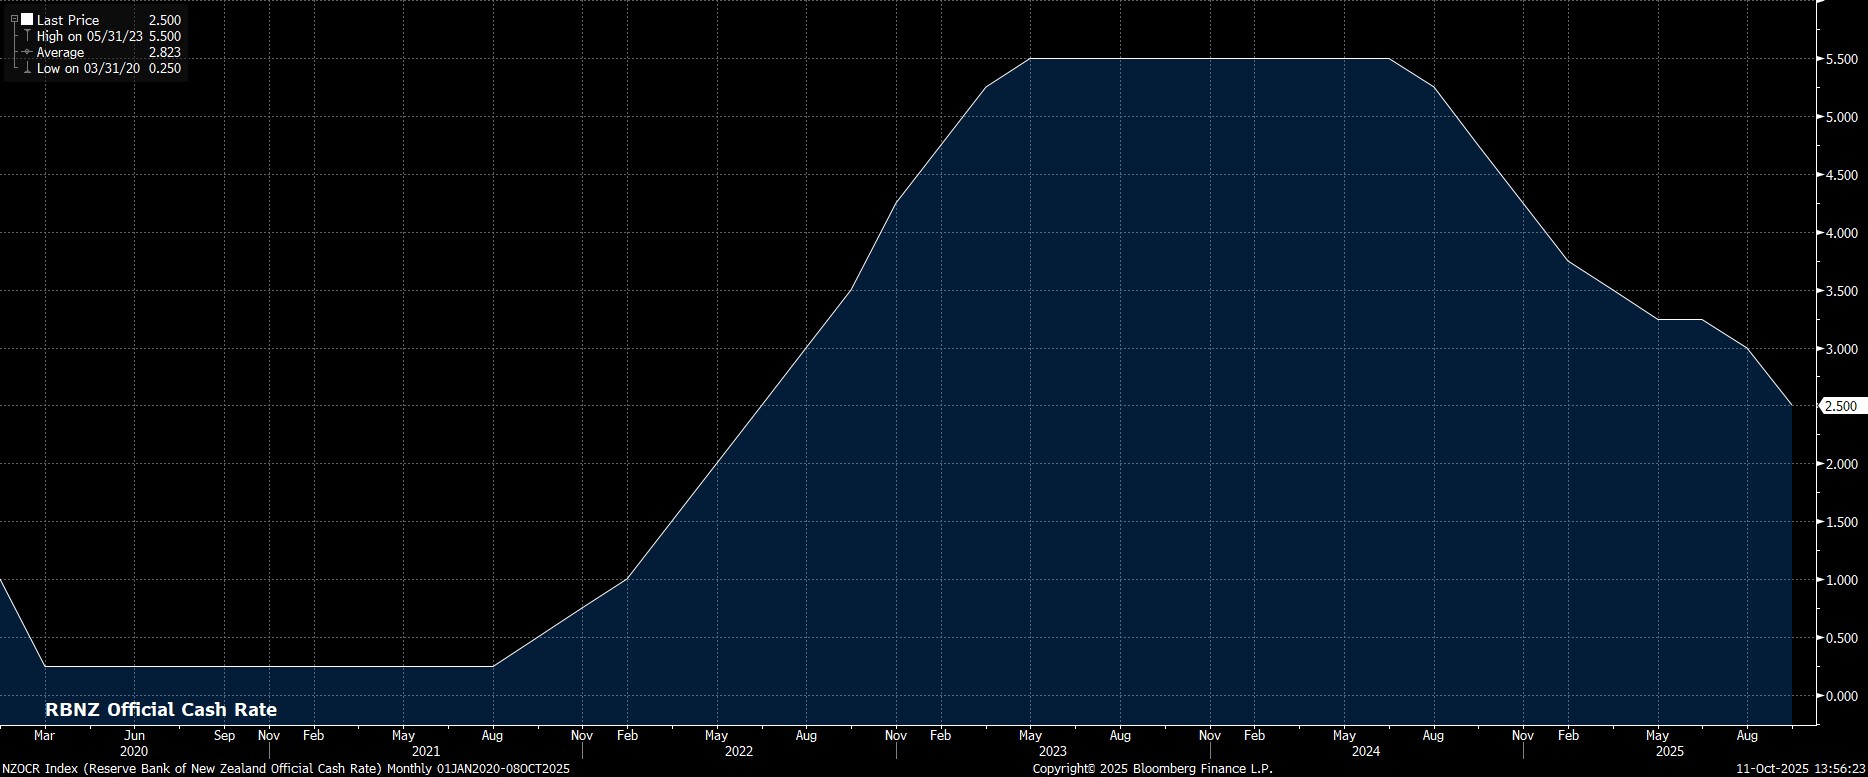The image size is (1868, 777).
Task: Click the 2020 year label on x-axis
Action: [x=134, y=751]
